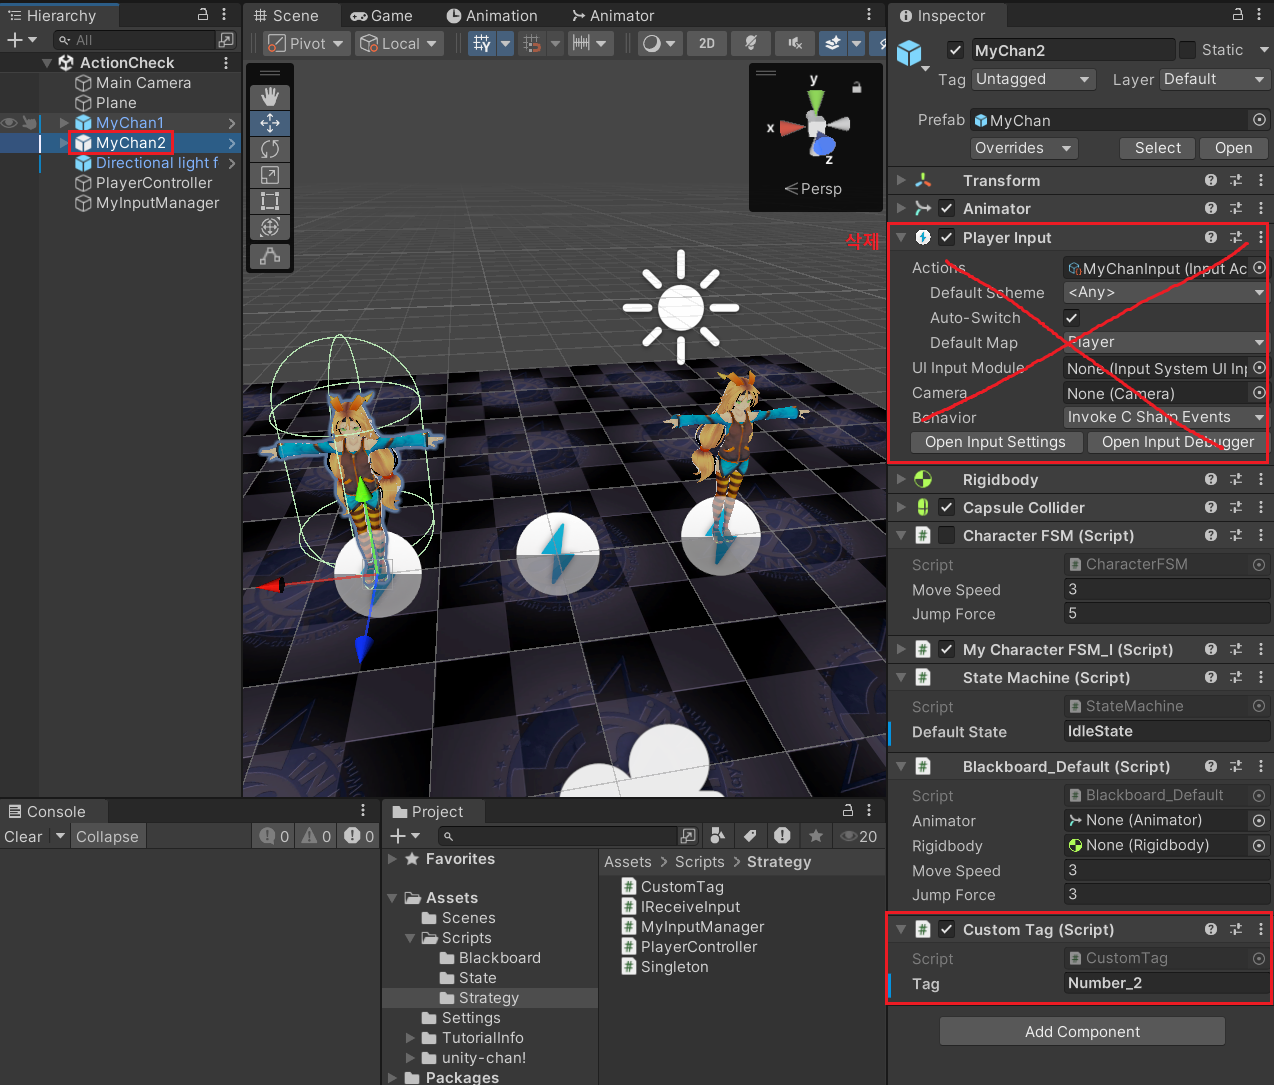Viewport: 1274px width, 1085px height.
Task: Click Open Input Settings button
Action: 995,442
